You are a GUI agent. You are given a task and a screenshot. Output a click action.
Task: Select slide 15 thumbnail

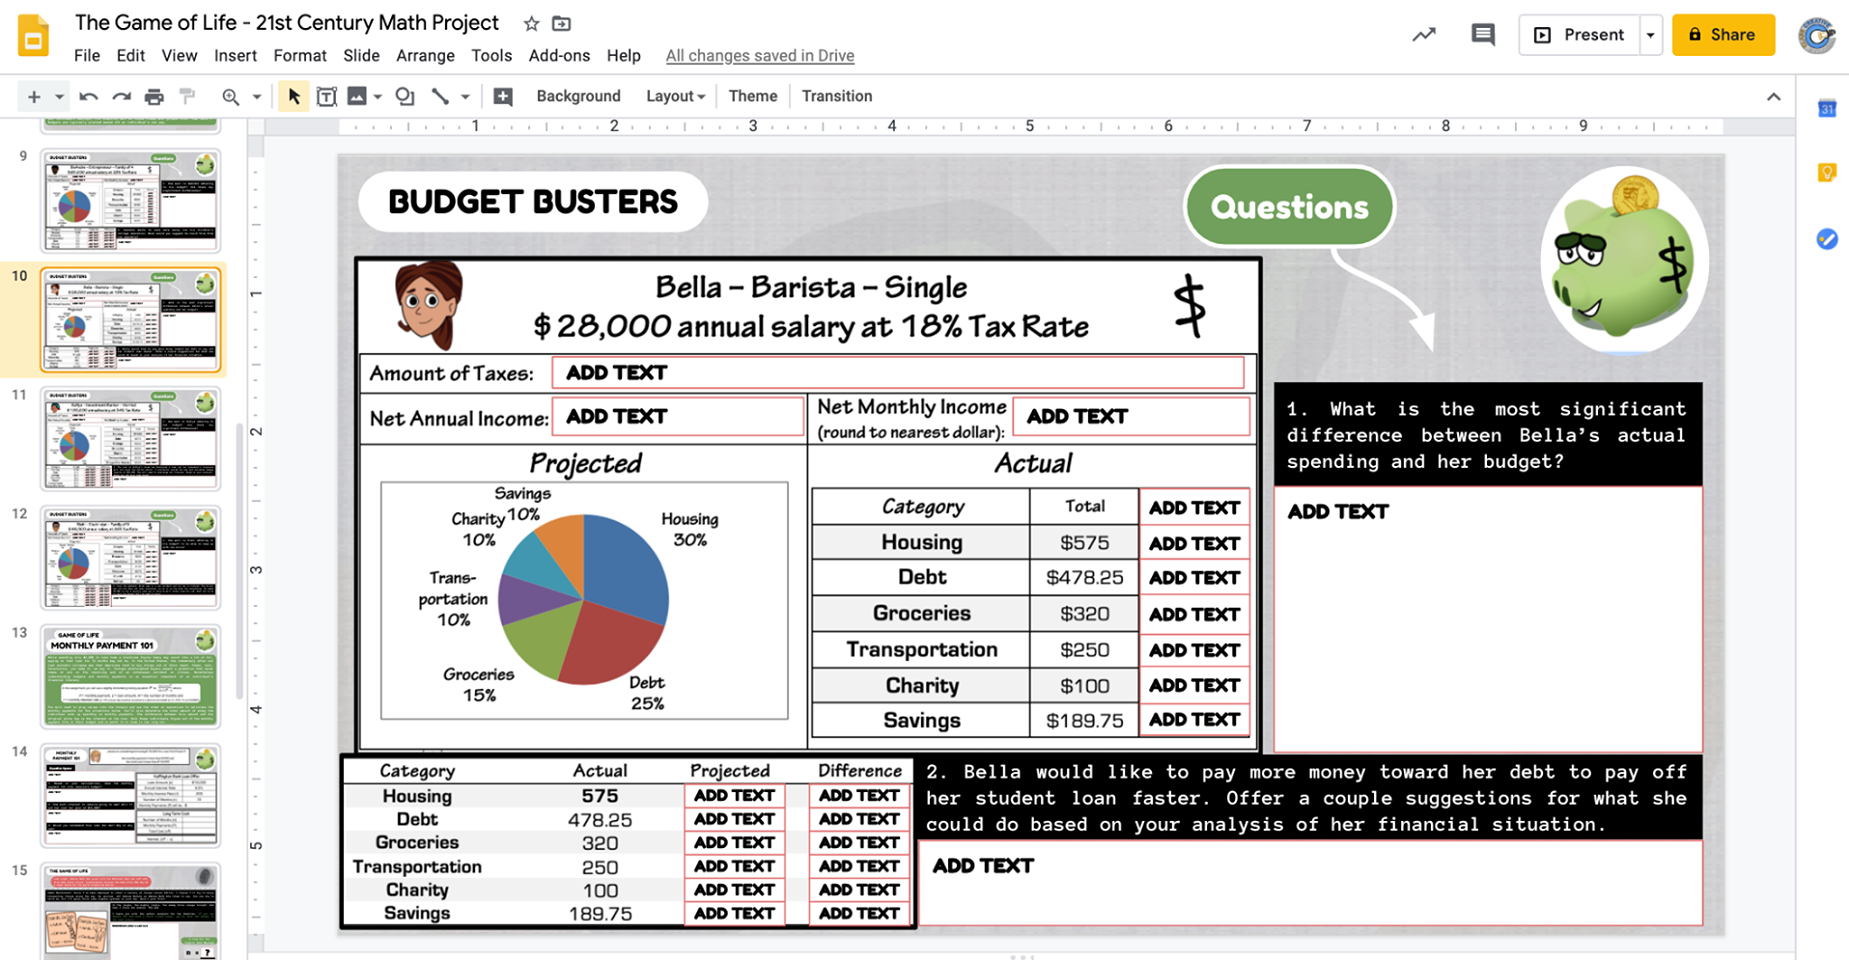point(130,912)
